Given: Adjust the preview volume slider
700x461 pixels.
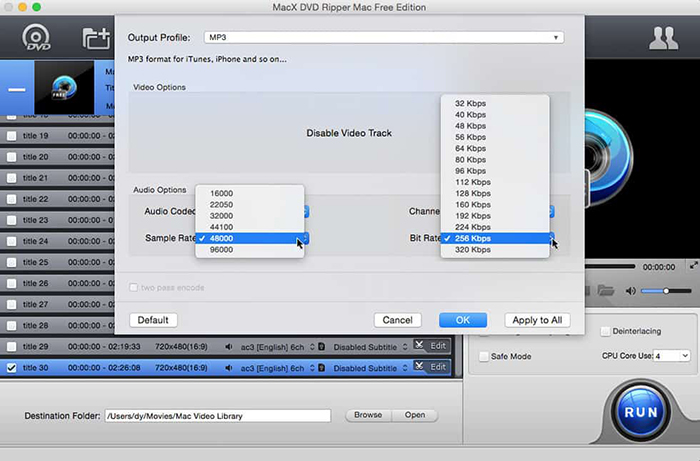Looking at the screenshot, I should click(666, 291).
